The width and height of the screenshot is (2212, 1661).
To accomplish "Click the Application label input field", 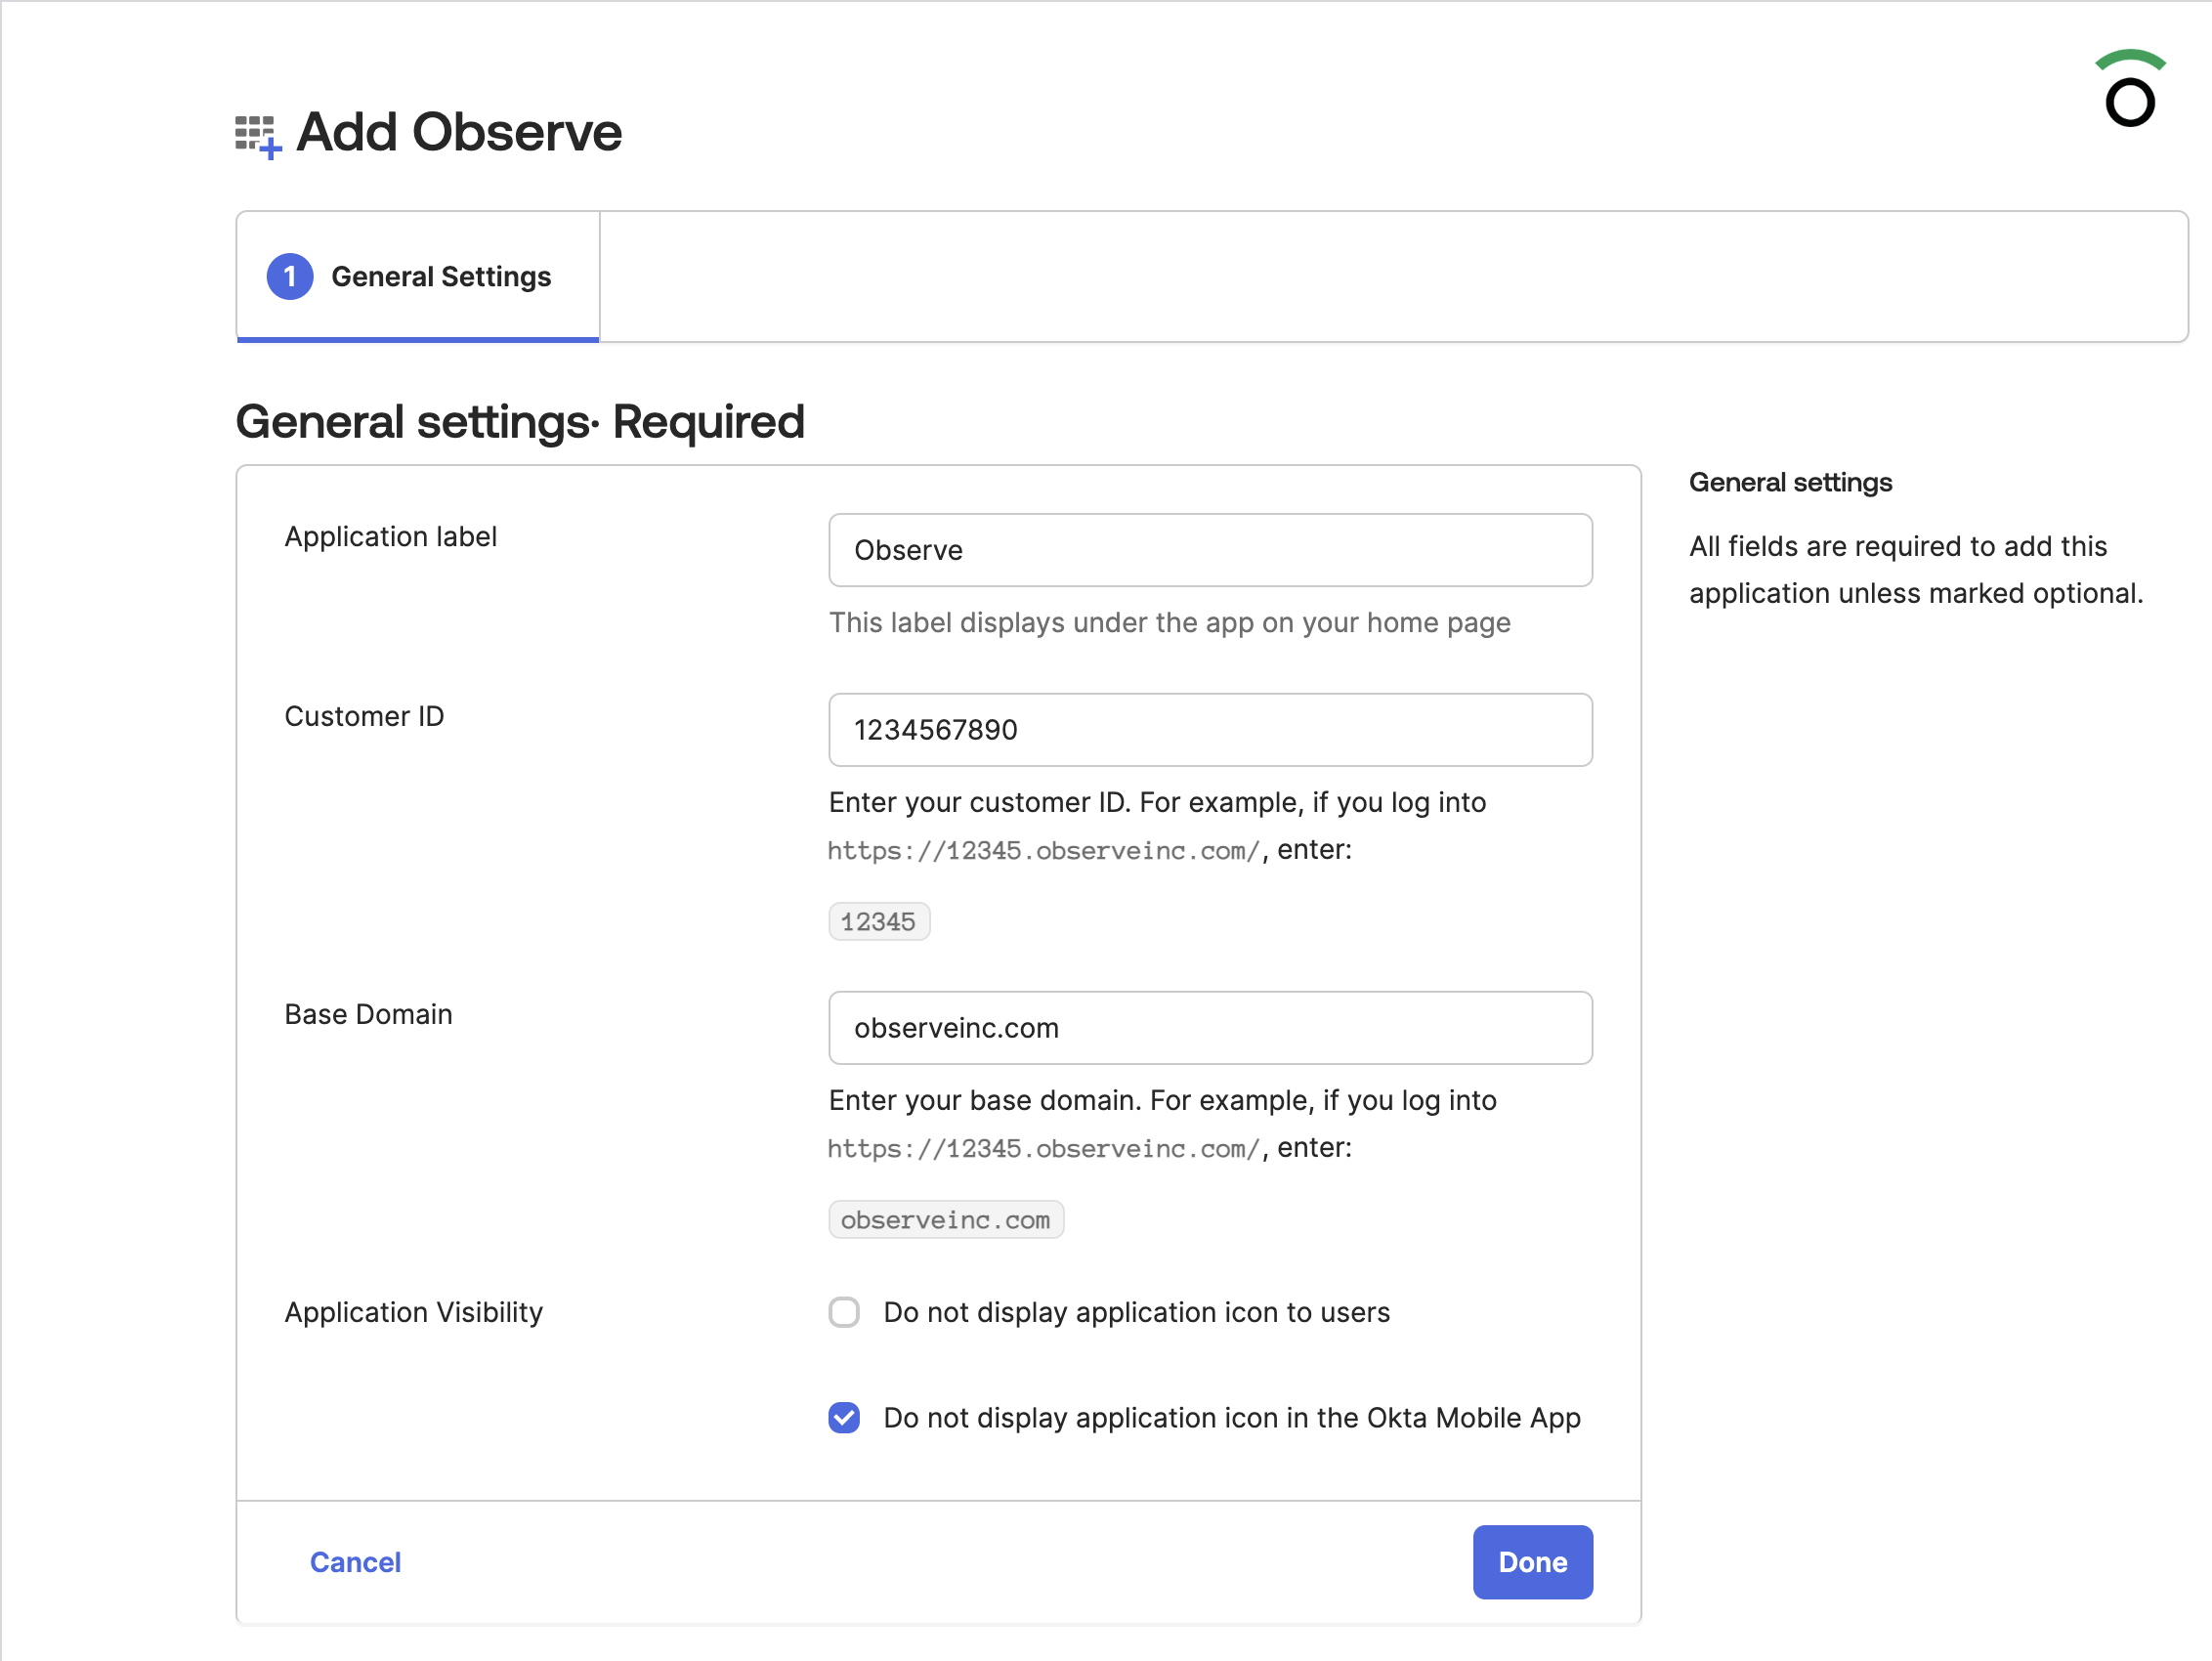I will [1210, 550].
